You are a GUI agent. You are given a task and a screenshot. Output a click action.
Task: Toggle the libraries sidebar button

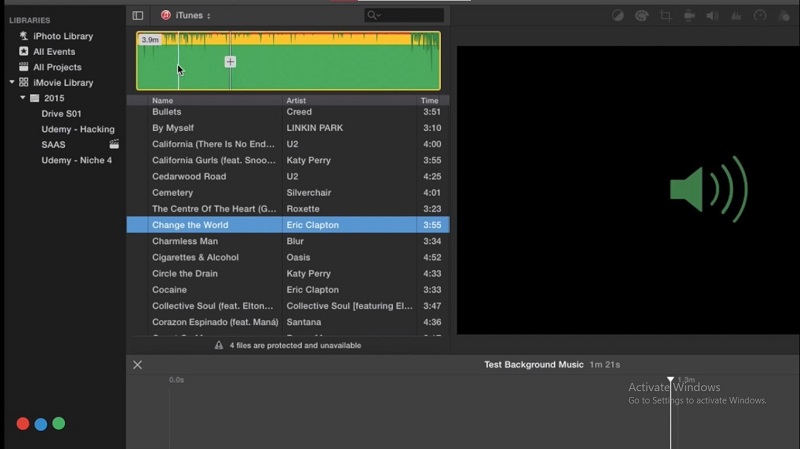[x=138, y=15]
